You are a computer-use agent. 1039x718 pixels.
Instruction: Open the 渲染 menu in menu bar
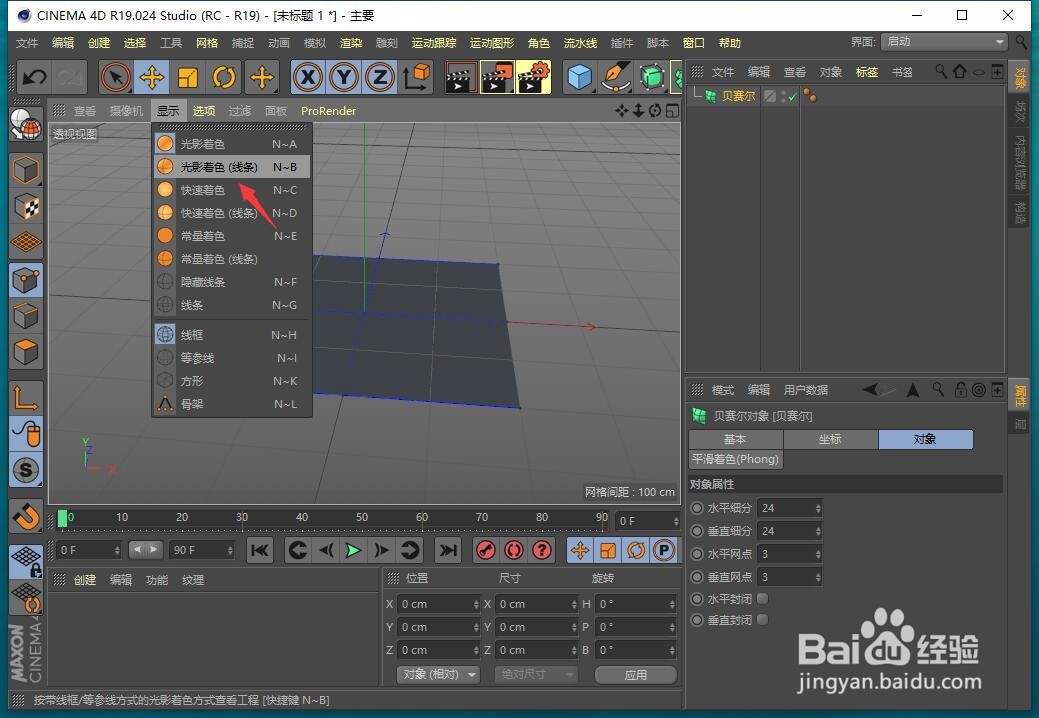coord(351,43)
